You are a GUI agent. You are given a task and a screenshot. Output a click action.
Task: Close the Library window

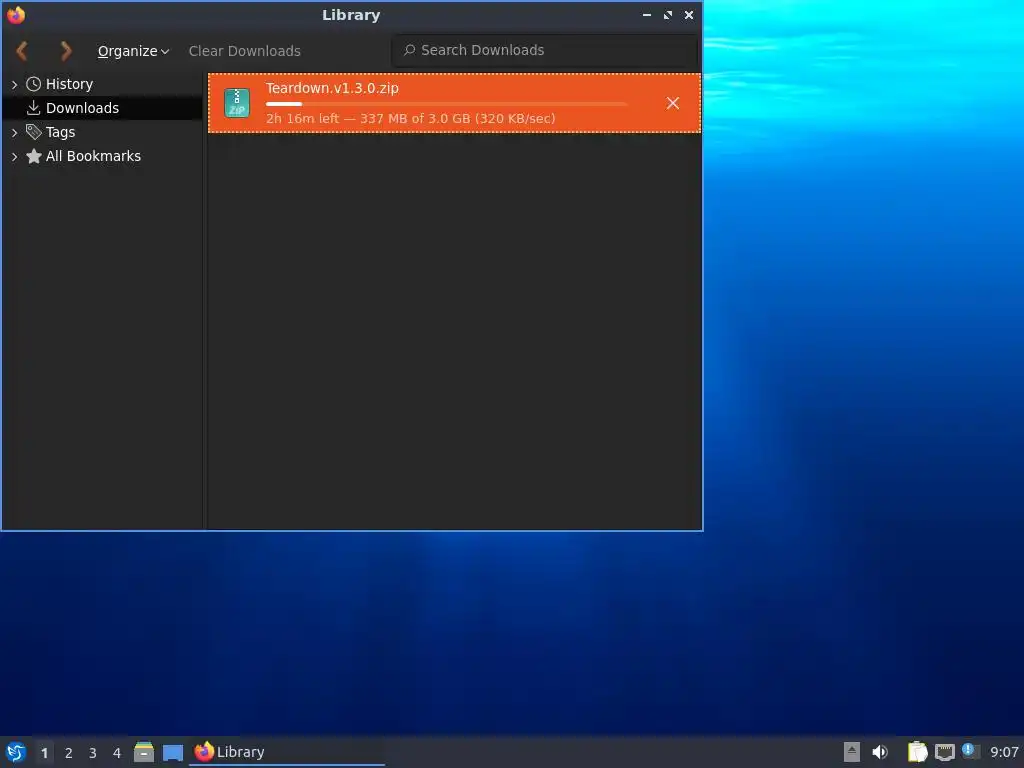tap(689, 15)
